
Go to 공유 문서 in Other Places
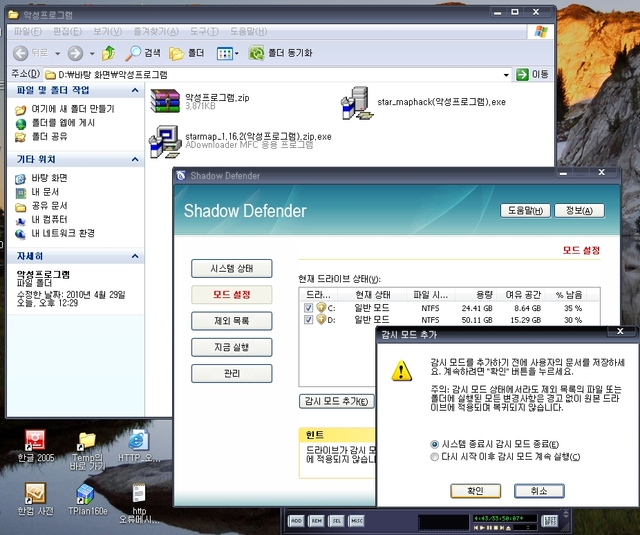[x=49, y=206]
